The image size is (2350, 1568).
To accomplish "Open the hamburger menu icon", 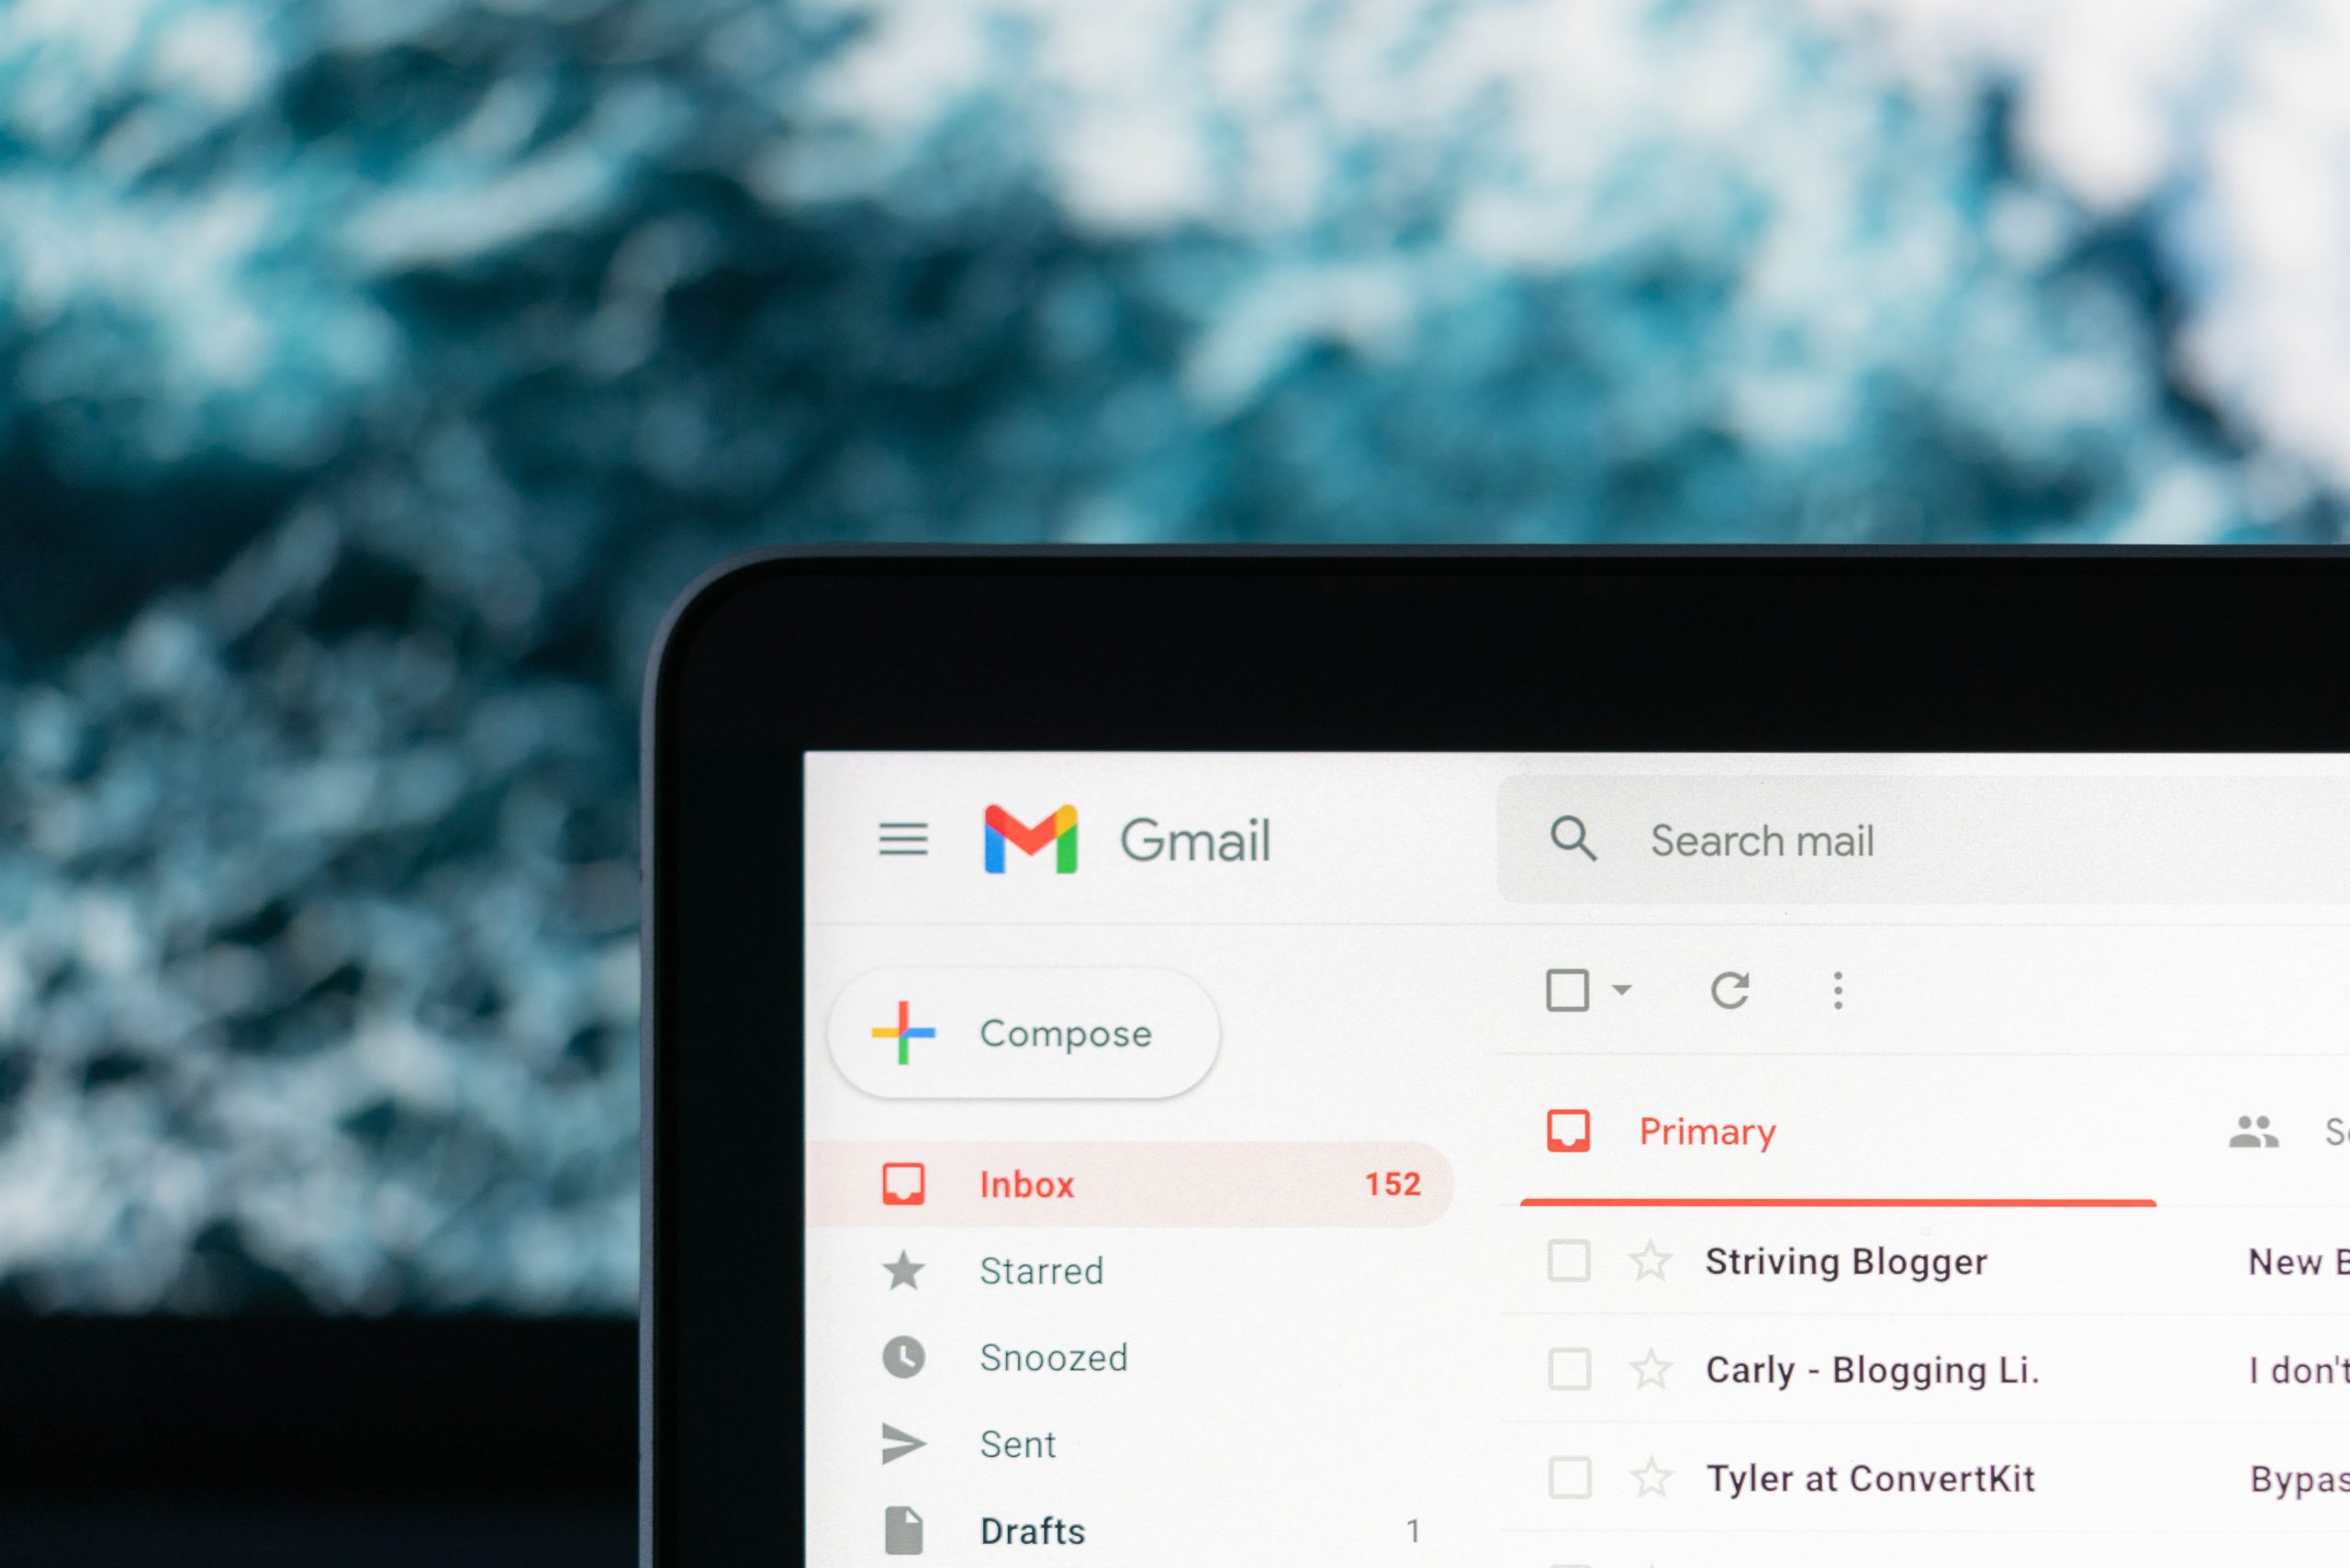I will 903,840.
